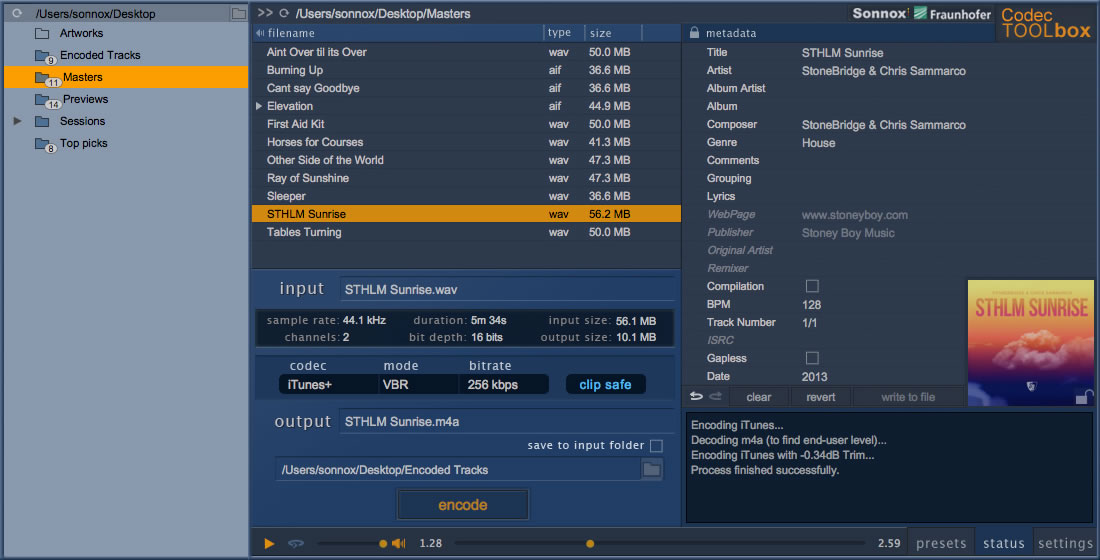Start audio playback with play button

269,543
